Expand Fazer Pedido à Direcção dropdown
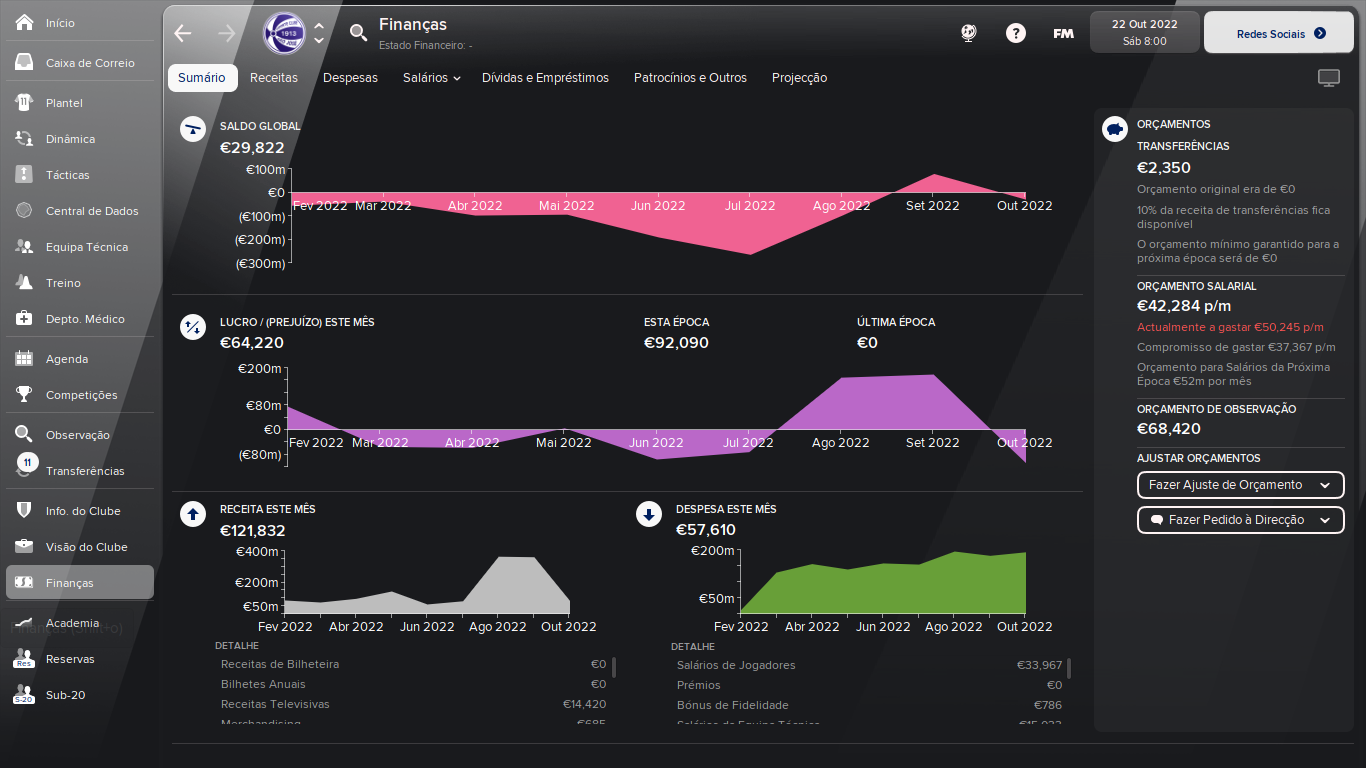 pos(1240,520)
